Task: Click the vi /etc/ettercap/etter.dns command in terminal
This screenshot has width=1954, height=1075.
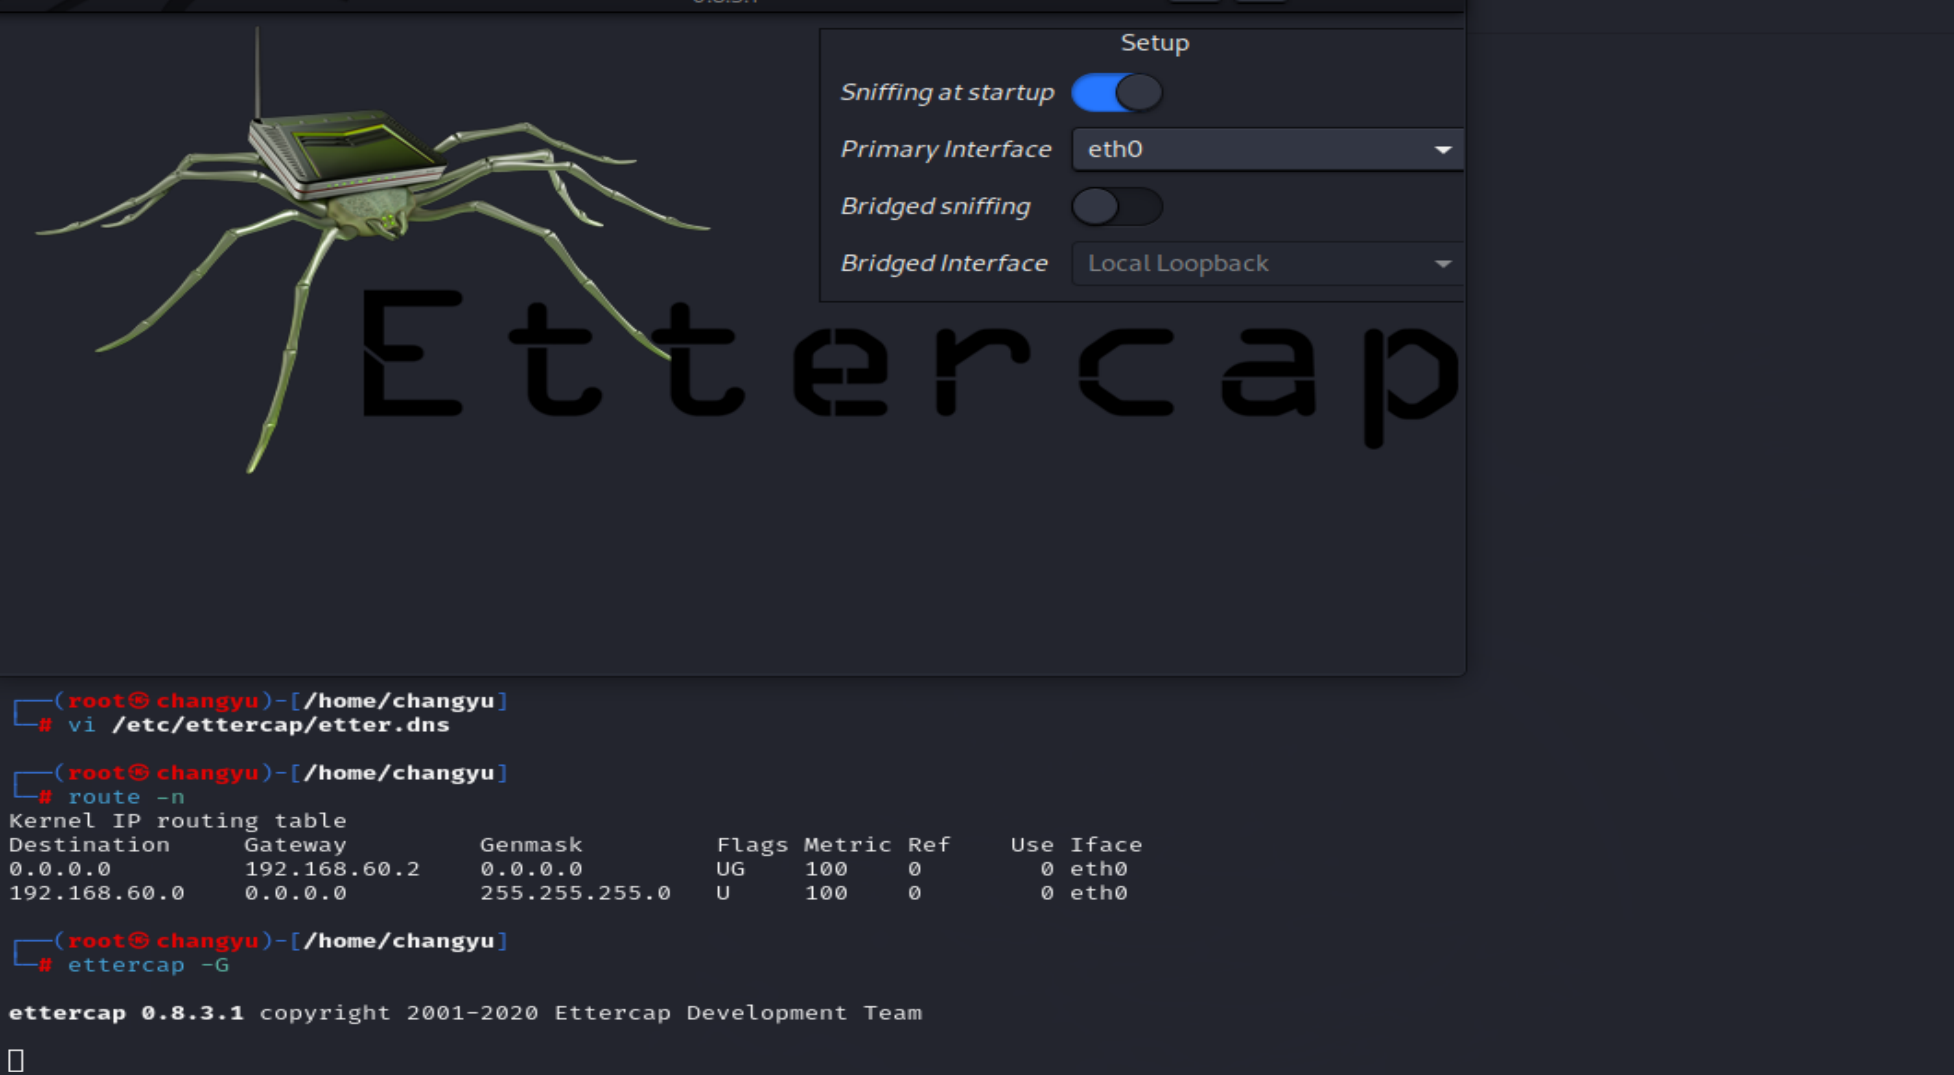Action: coord(259,725)
